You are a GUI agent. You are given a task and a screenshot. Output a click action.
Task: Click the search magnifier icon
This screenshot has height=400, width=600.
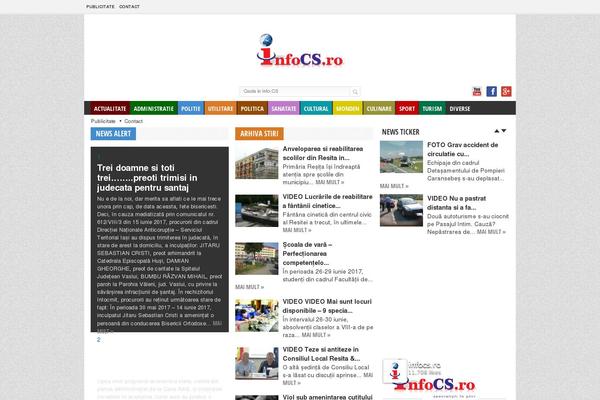355,91
